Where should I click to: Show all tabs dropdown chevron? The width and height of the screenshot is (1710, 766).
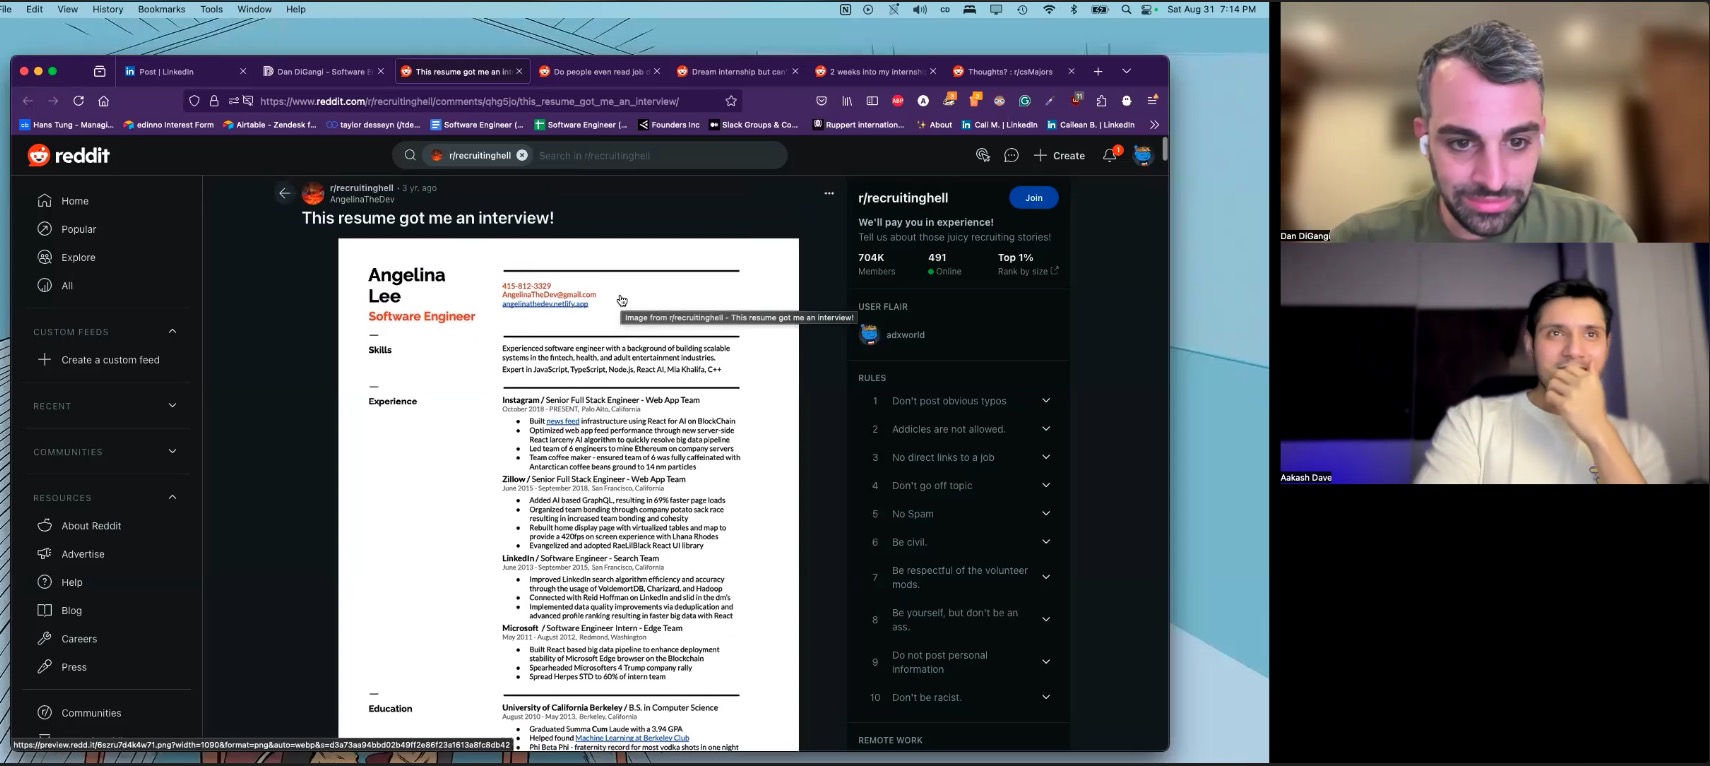[1126, 71]
